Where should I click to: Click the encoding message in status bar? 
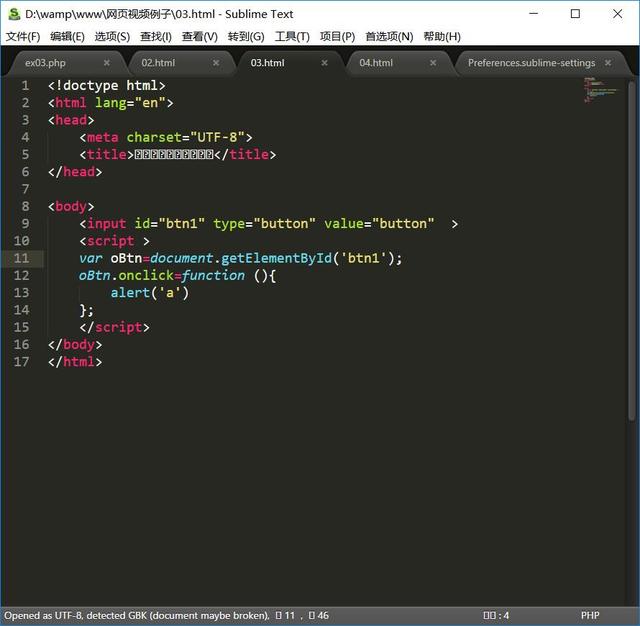(x=137, y=615)
